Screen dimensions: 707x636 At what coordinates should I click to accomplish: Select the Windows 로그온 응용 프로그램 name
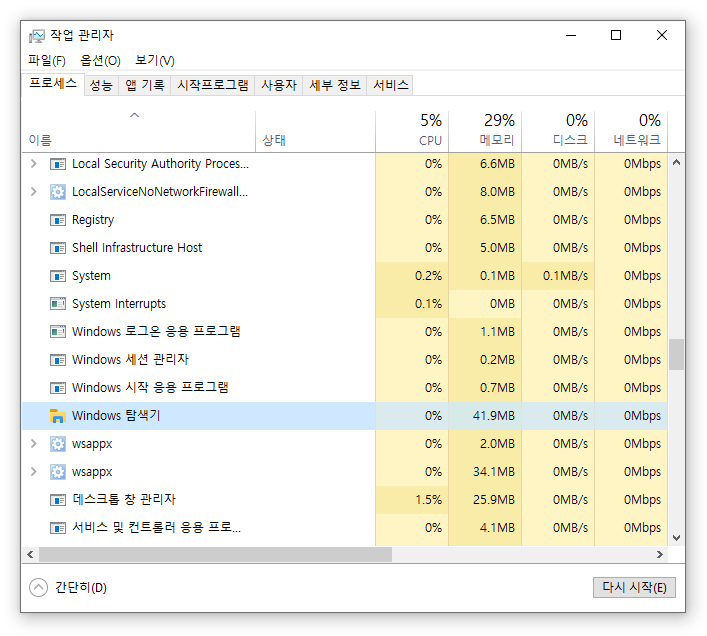point(156,332)
